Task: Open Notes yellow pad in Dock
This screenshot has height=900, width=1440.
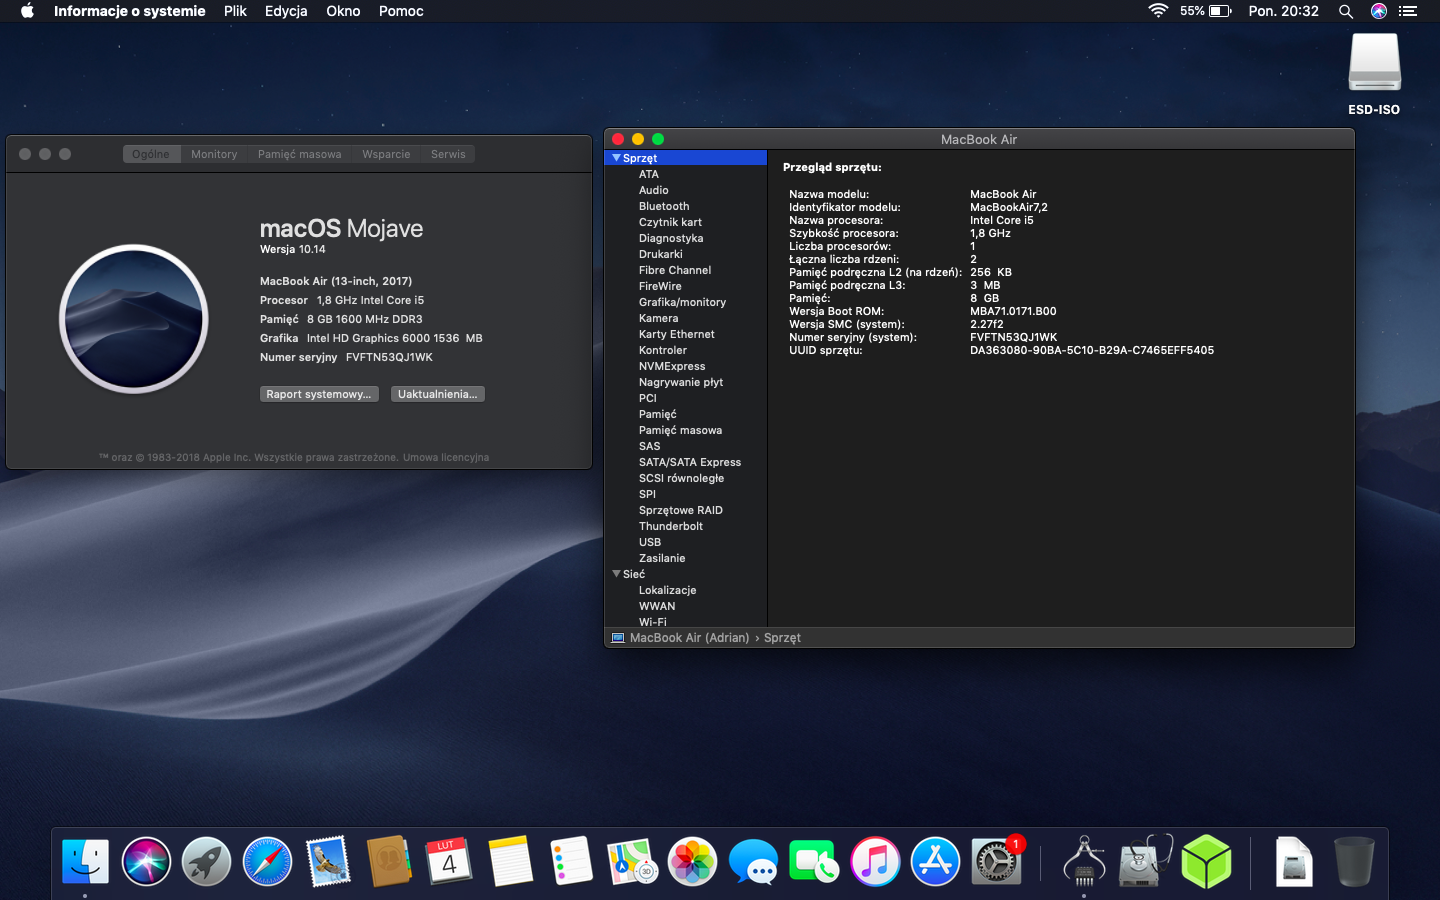Action: [x=510, y=861]
